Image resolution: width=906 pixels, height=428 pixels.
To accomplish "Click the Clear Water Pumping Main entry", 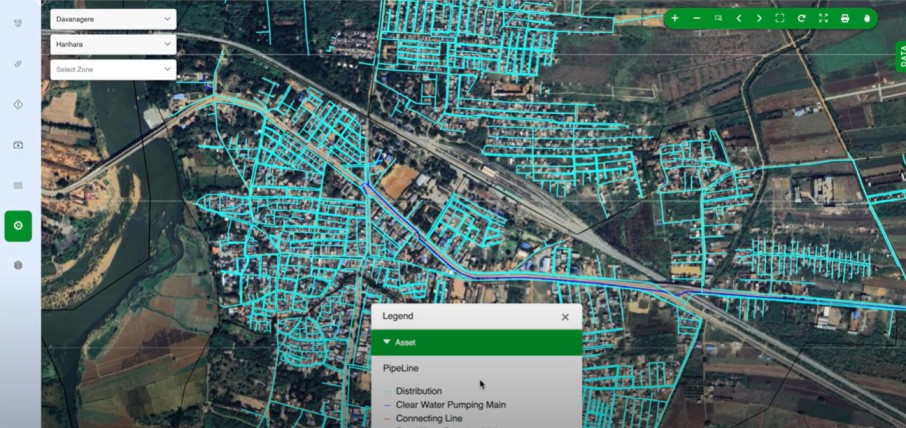I will click(x=451, y=405).
